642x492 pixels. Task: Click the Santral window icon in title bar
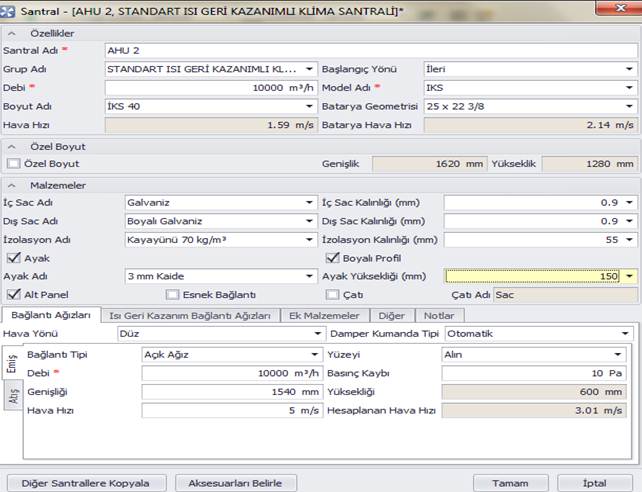pos(9,9)
